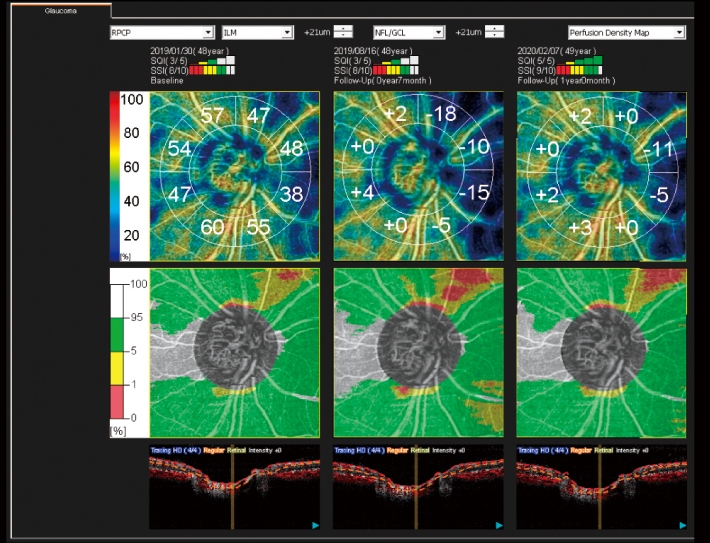
Task: Click the baseline deviation map image
Action: tap(234, 353)
